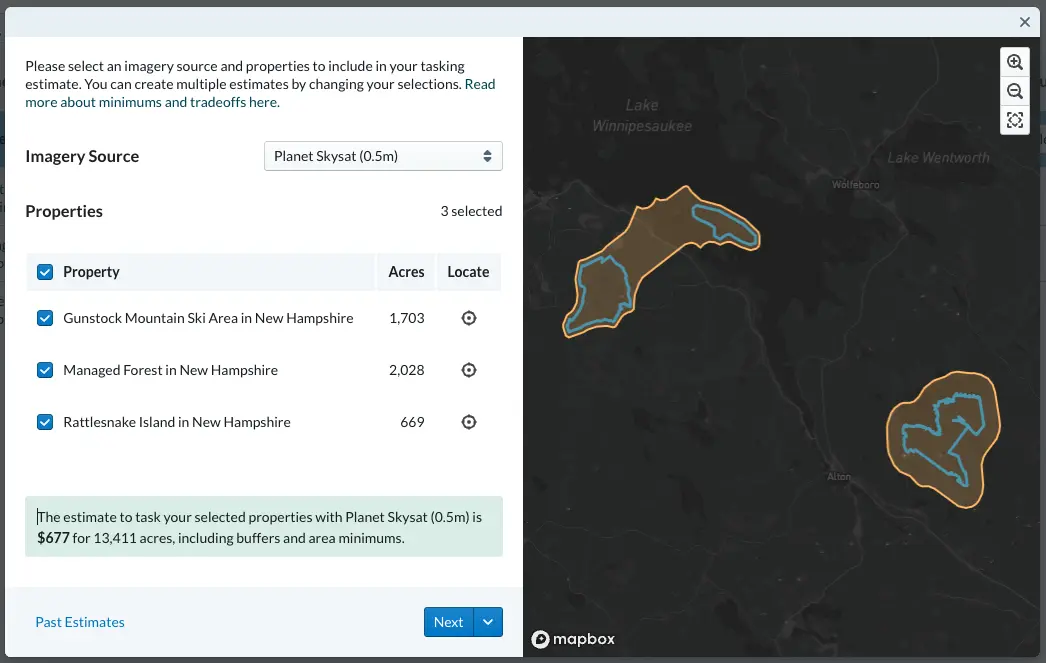Click 'Gunstock Mountain Ski Area in New Hampshire' name

[x=208, y=318]
